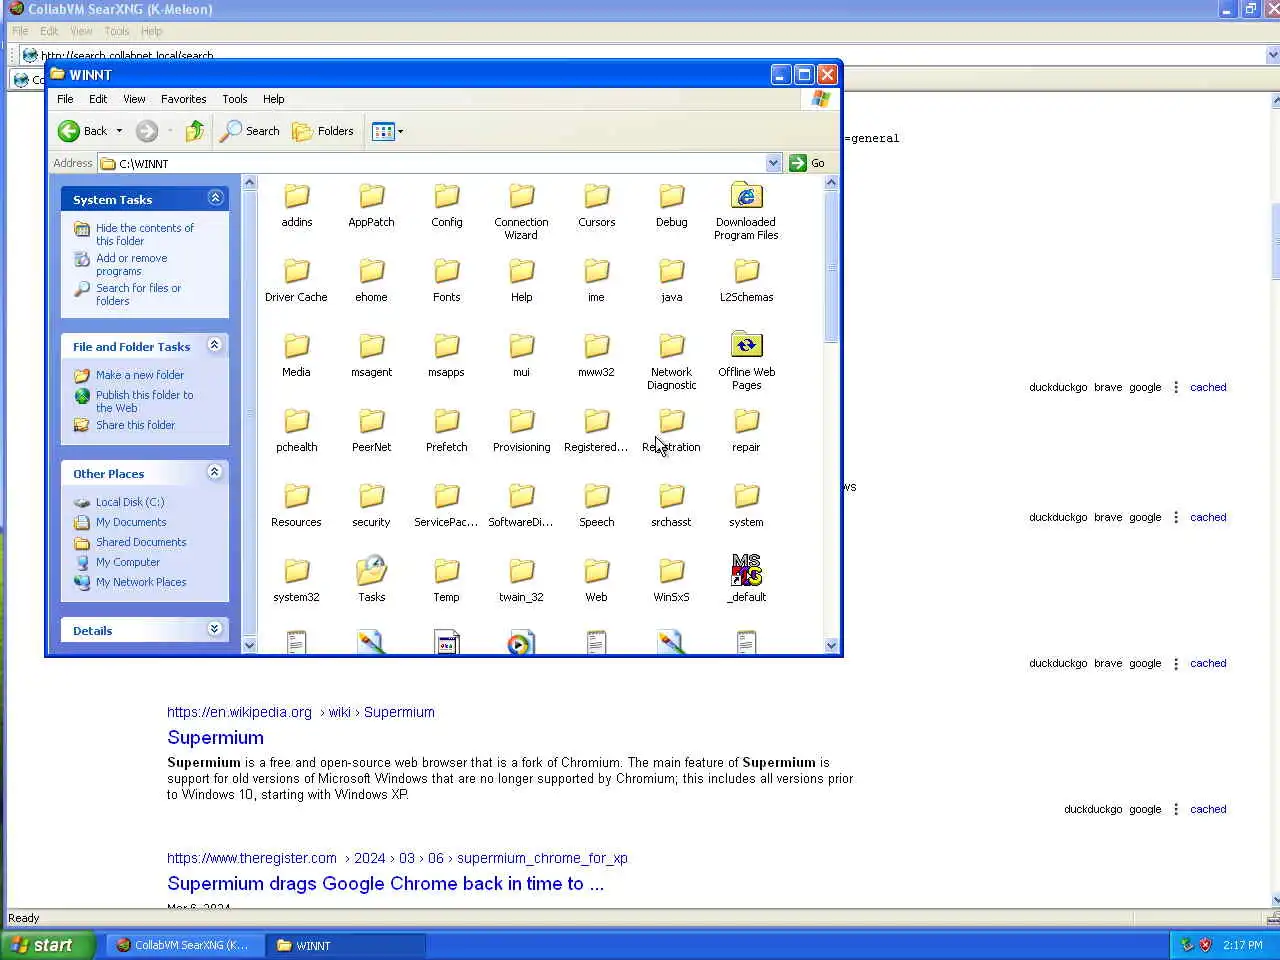Open the addins folder
The height and width of the screenshot is (960, 1280).
[297, 205]
